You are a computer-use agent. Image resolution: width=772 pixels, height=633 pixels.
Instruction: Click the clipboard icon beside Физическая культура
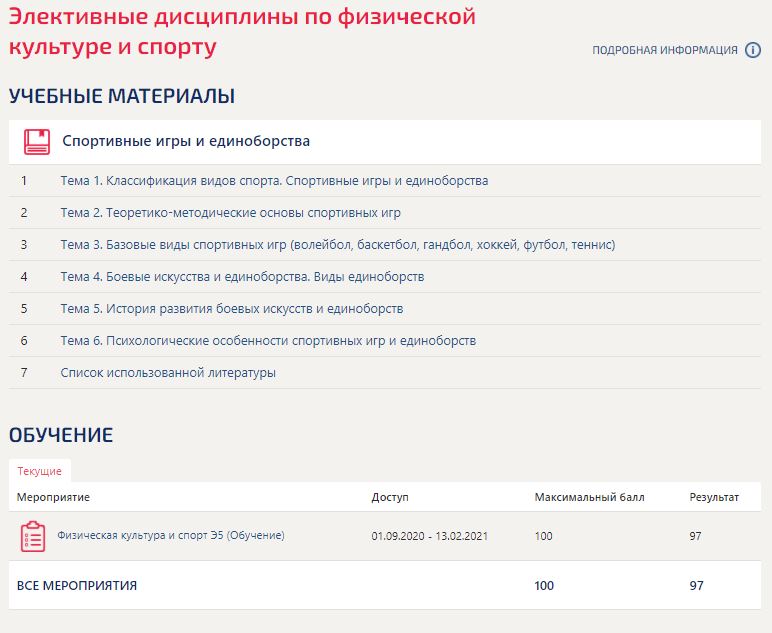(x=33, y=536)
